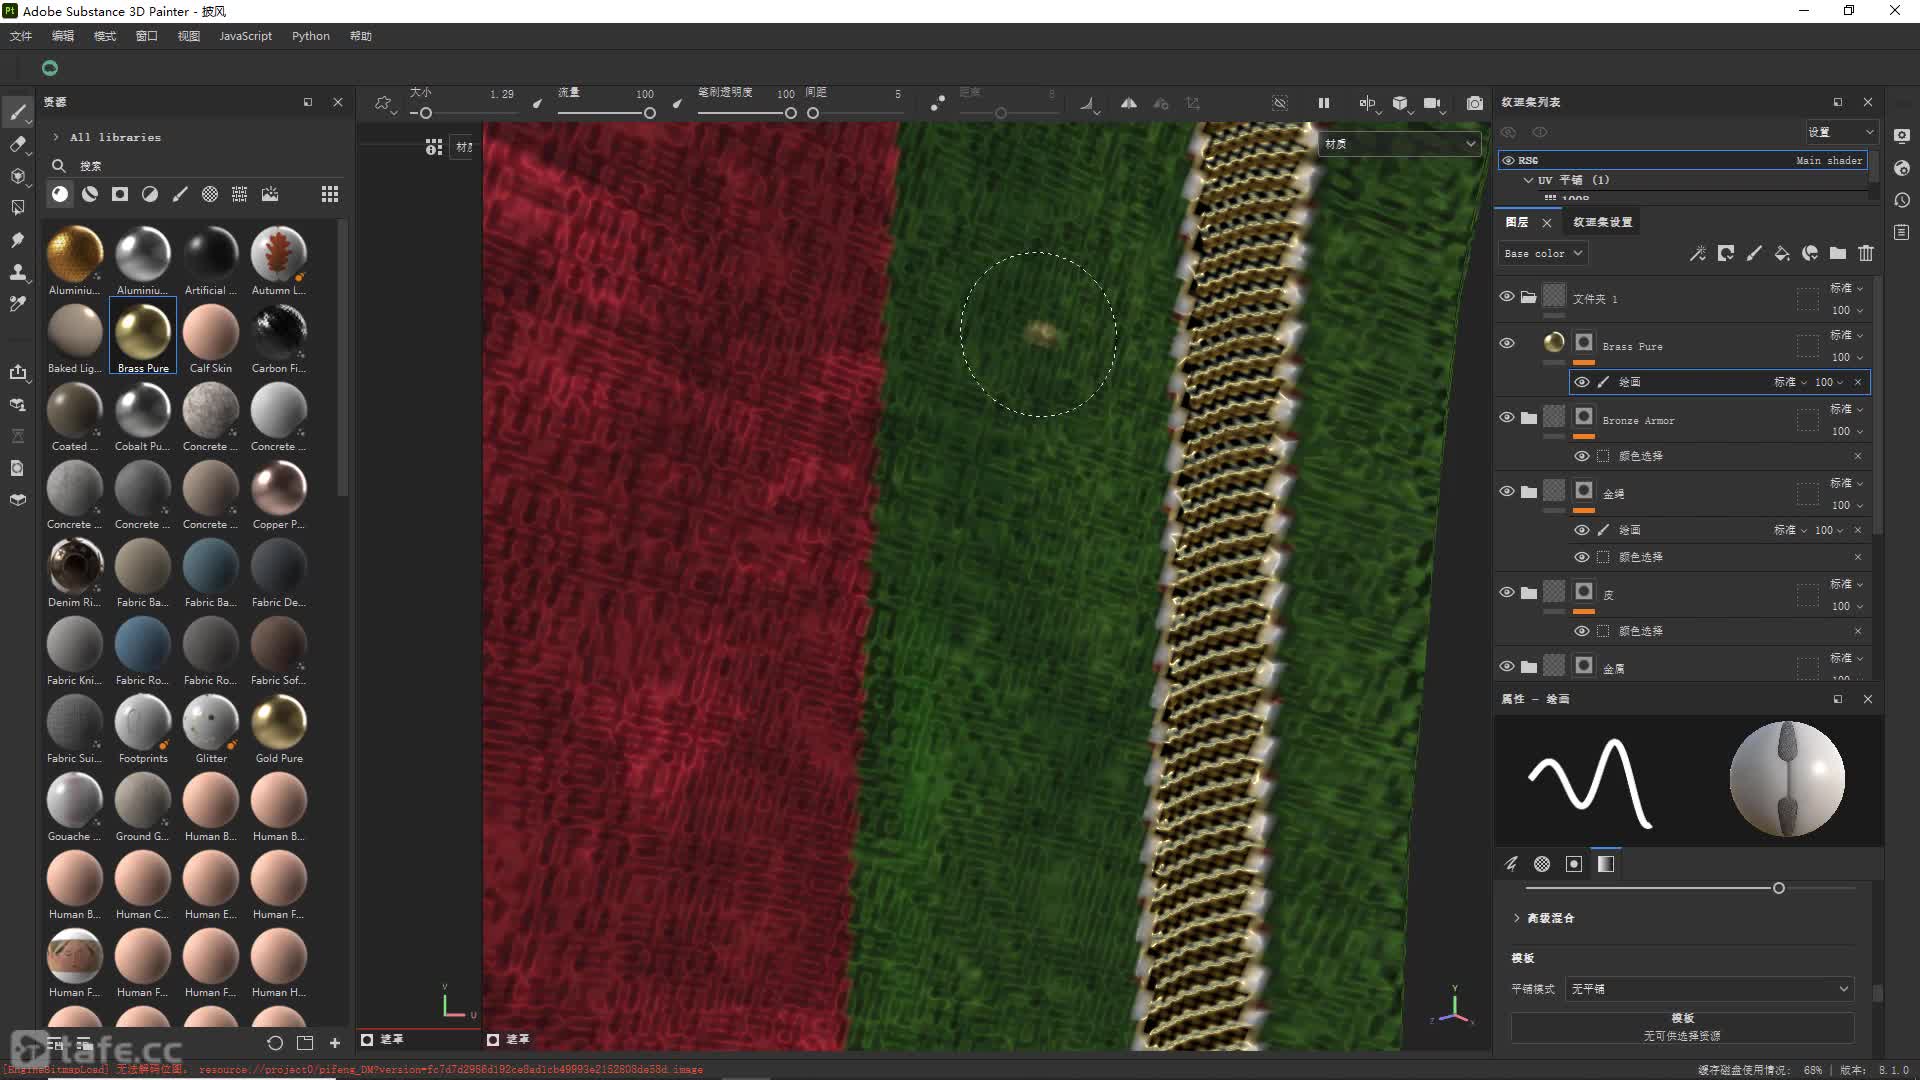This screenshot has height=1080, width=1920.
Task: Select the Paint brush tool
Action: click(x=17, y=112)
